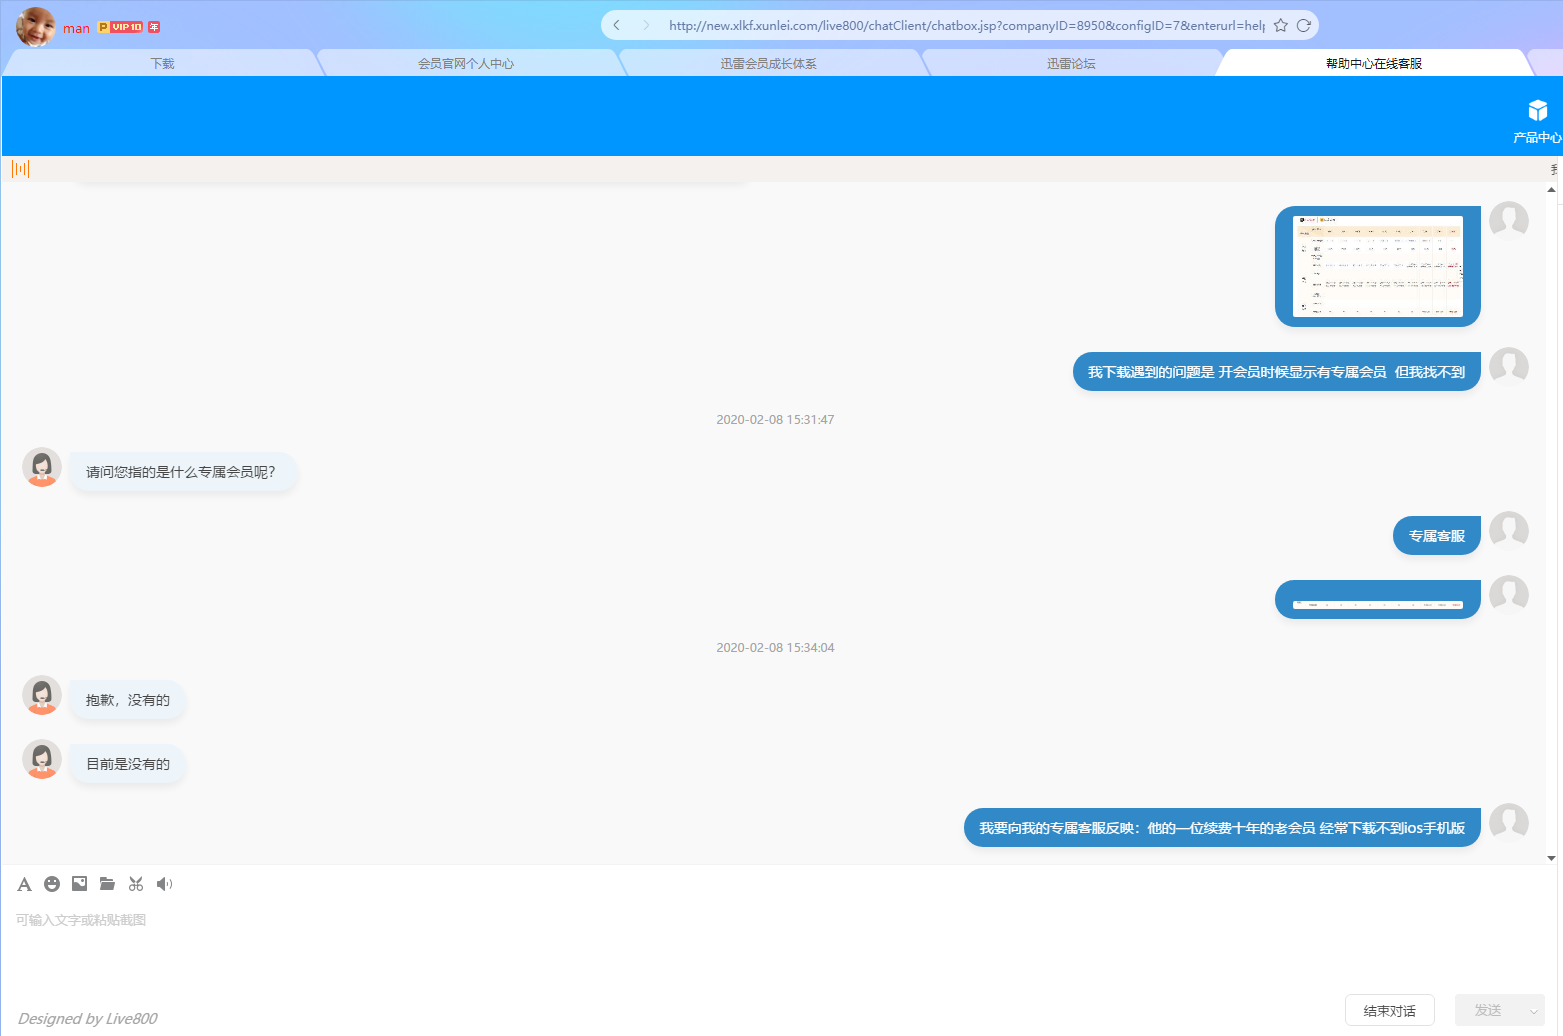Viewport: 1563px width, 1036px height.
Task: Click the user avatar photo
Action: pyautogui.click(x=36, y=27)
